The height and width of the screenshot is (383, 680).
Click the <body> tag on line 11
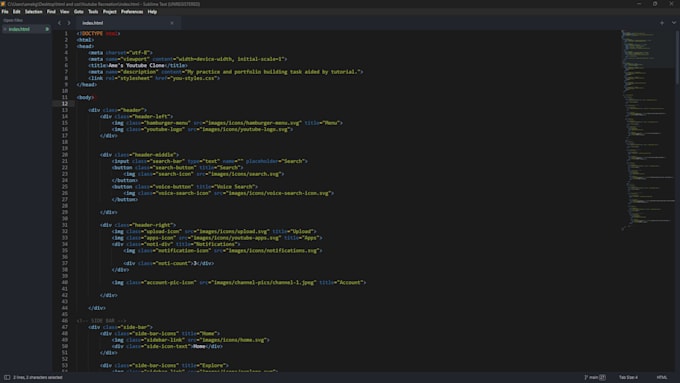click(x=85, y=97)
